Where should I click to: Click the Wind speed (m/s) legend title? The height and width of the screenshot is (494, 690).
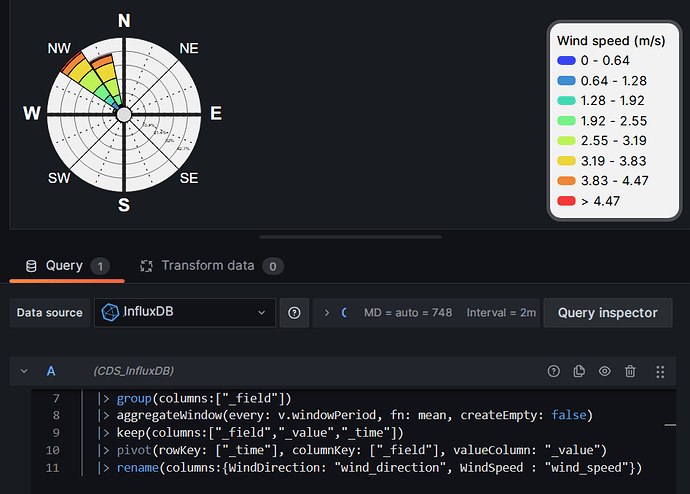coord(611,41)
